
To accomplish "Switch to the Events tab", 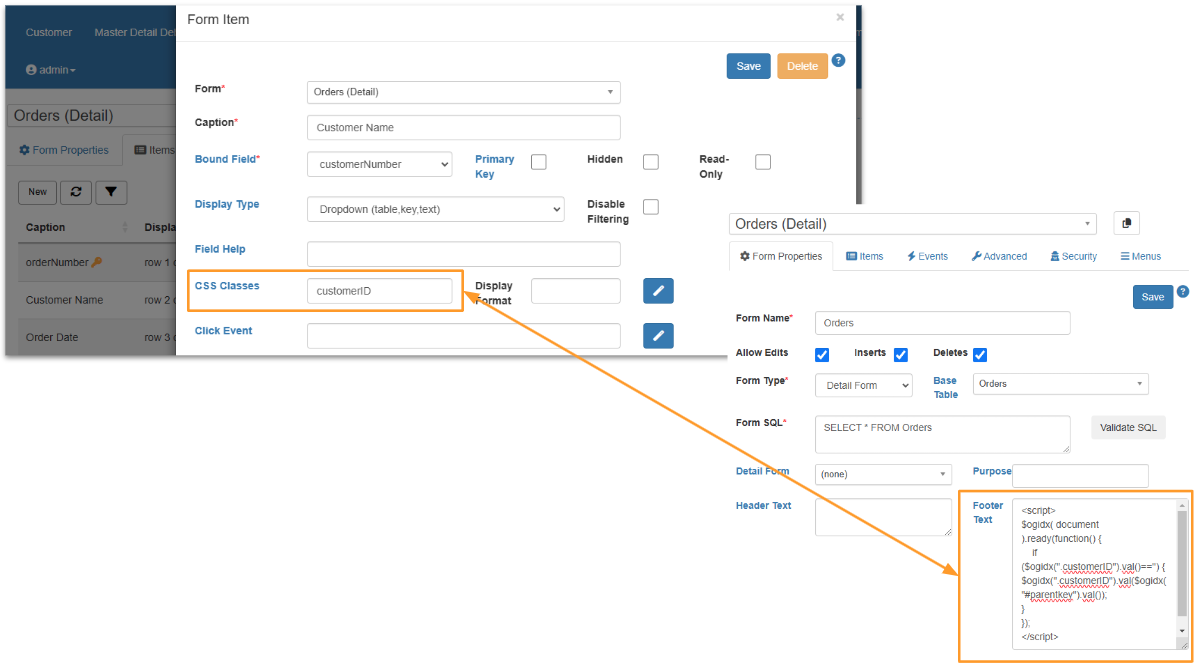I will [x=927, y=256].
